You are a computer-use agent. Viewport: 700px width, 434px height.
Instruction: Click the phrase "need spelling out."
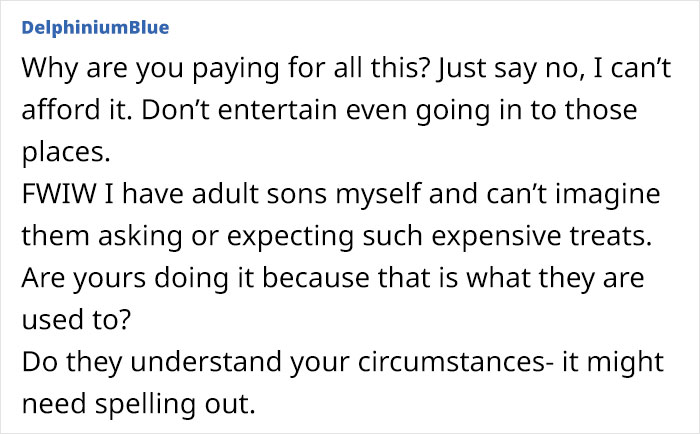pos(138,405)
